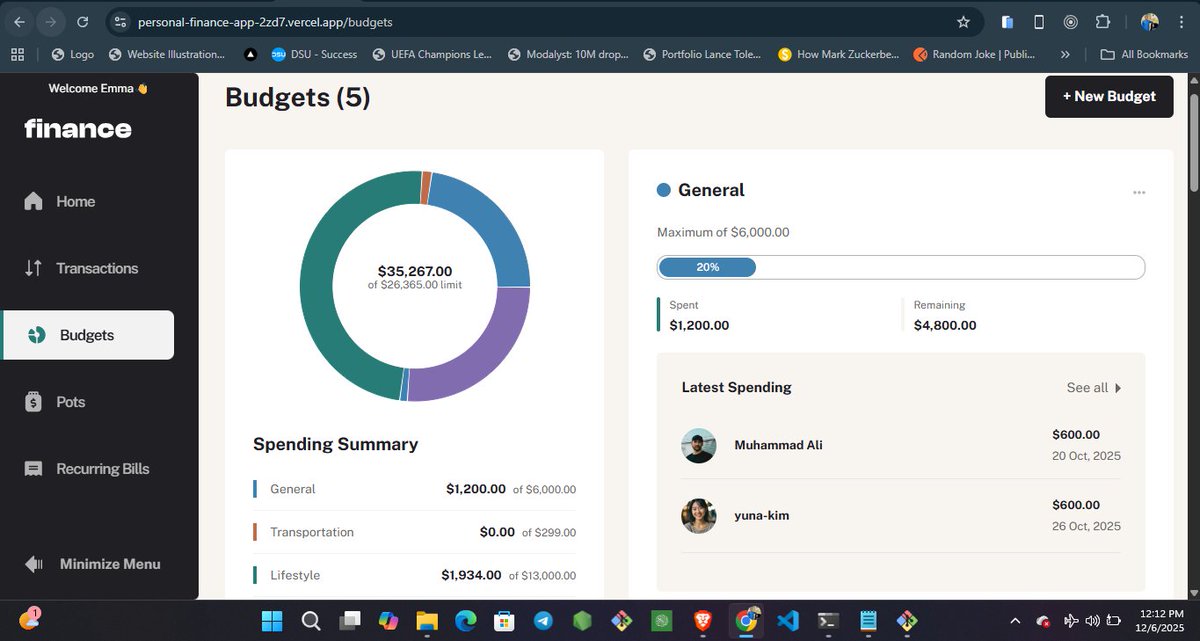Toggle the bookmark star in the address bar

point(962,21)
